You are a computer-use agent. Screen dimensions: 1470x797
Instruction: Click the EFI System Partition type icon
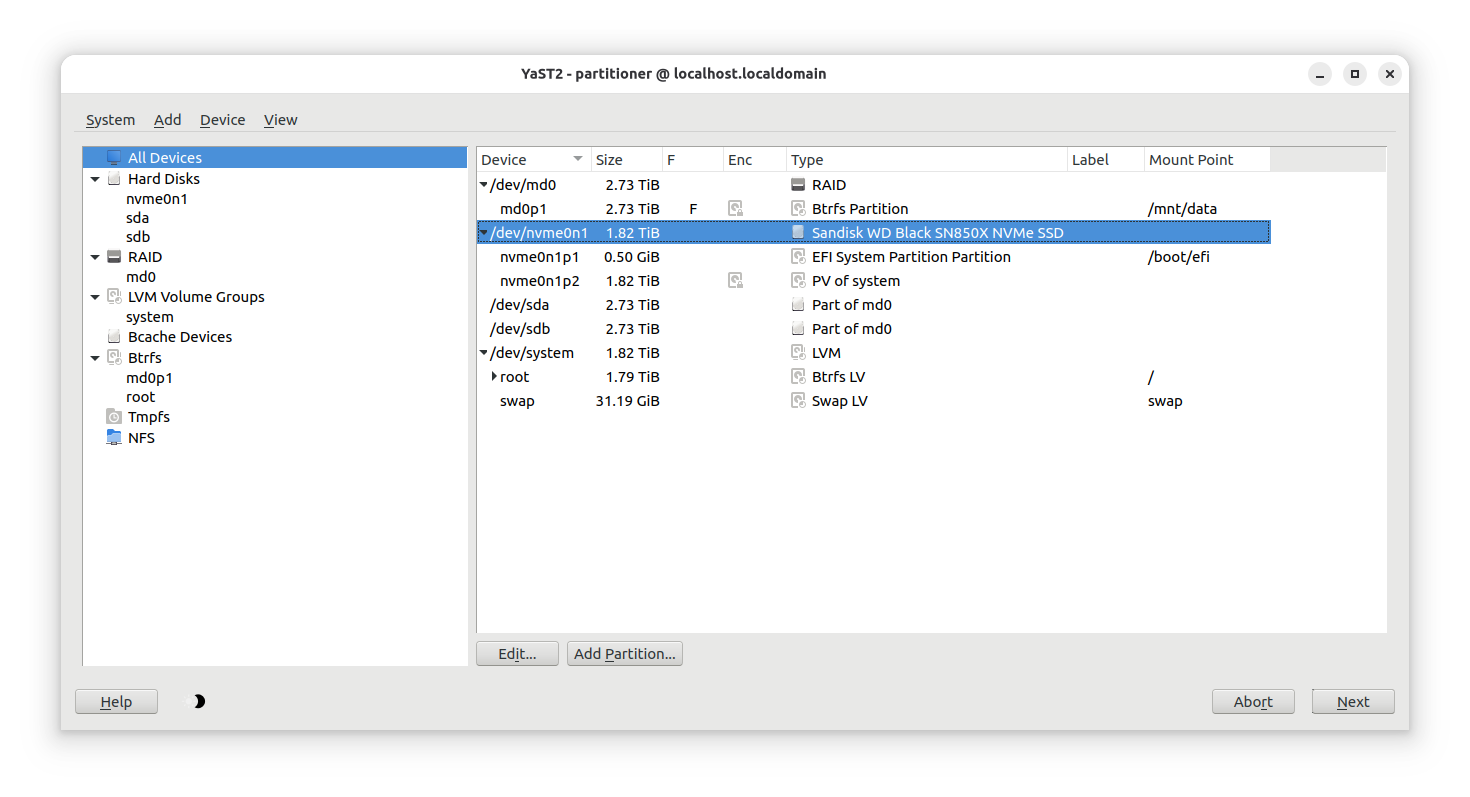coord(798,257)
